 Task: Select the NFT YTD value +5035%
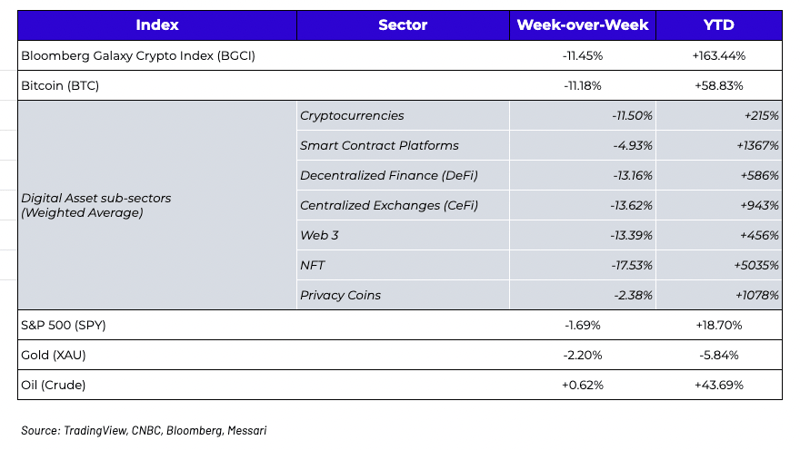[x=756, y=265]
